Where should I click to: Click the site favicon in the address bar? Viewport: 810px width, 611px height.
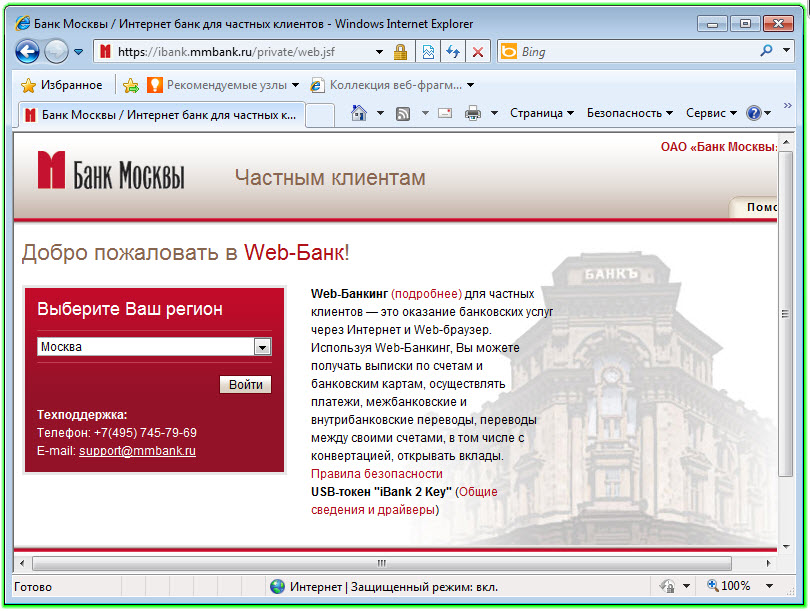point(105,52)
